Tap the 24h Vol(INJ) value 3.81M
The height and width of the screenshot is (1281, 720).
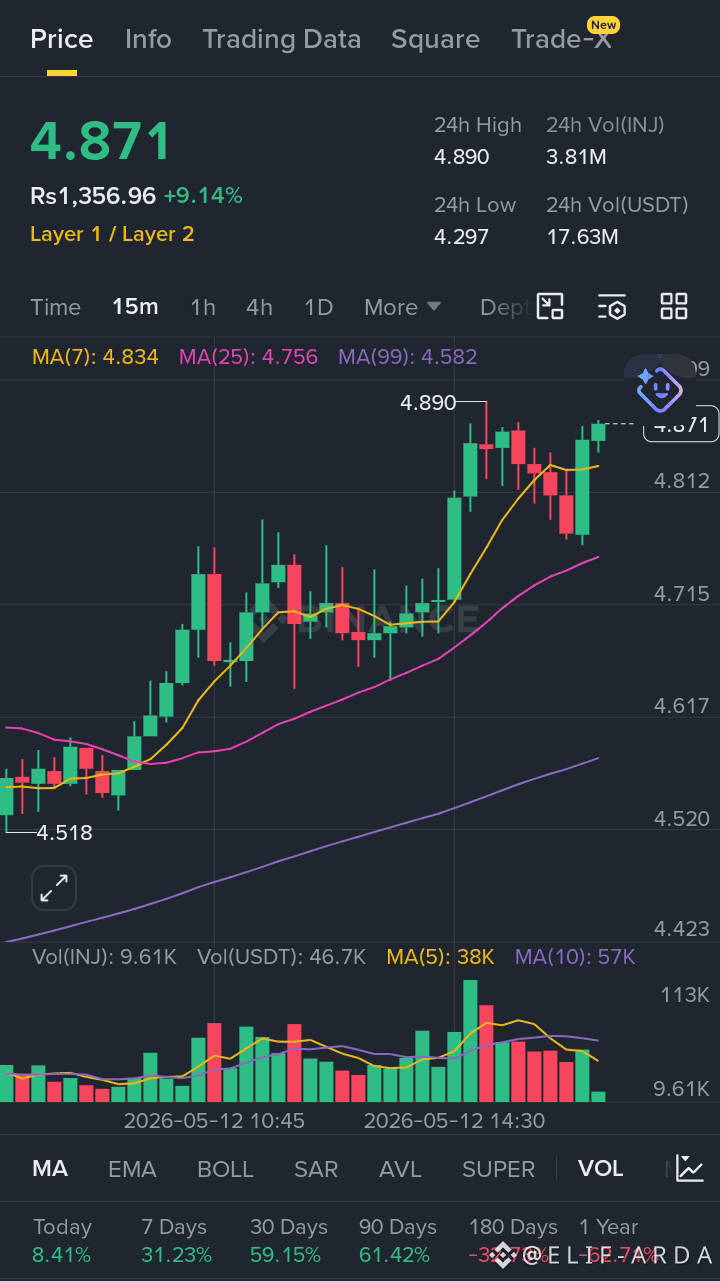(x=576, y=157)
